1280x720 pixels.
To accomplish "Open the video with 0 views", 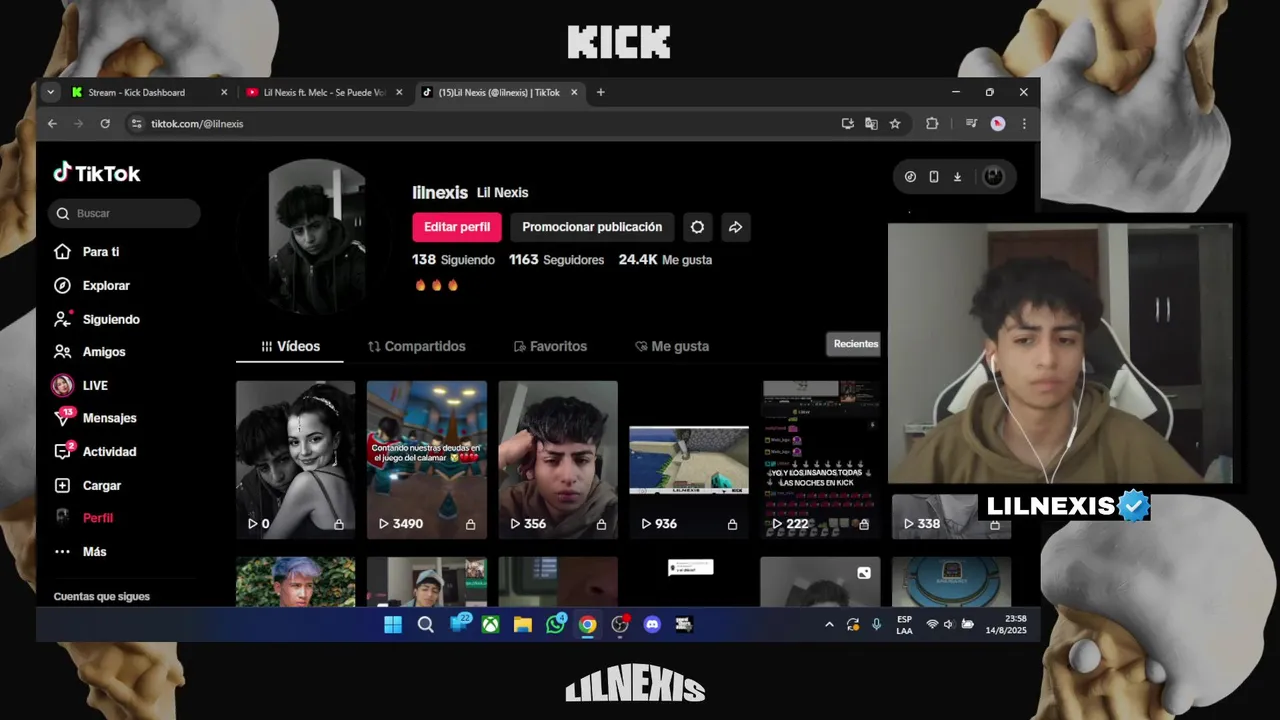I will coord(295,459).
